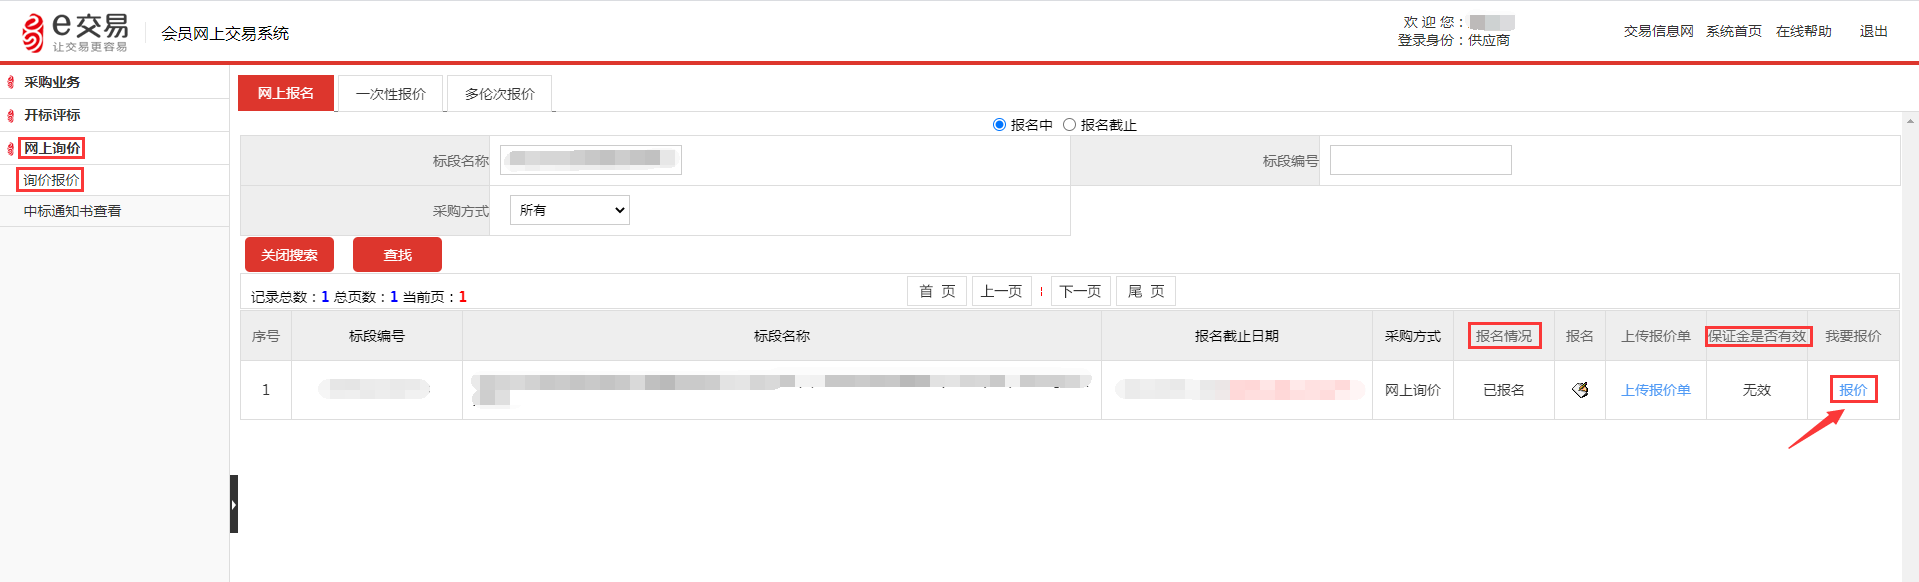The height and width of the screenshot is (582, 1919).
Task: Click the 报名截止日期 column header
Action: [x=1237, y=336]
